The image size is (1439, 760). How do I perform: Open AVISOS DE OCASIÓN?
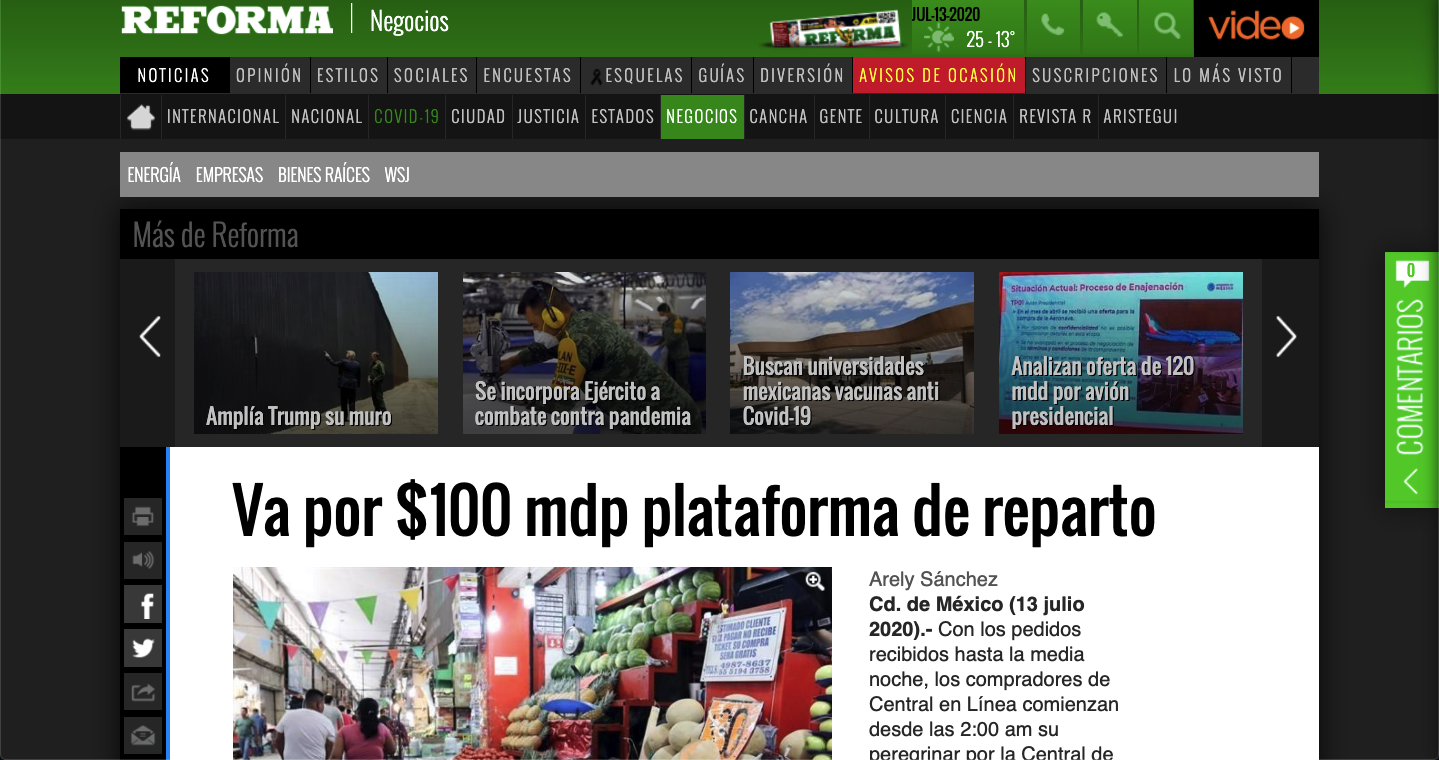click(x=938, y=75)
